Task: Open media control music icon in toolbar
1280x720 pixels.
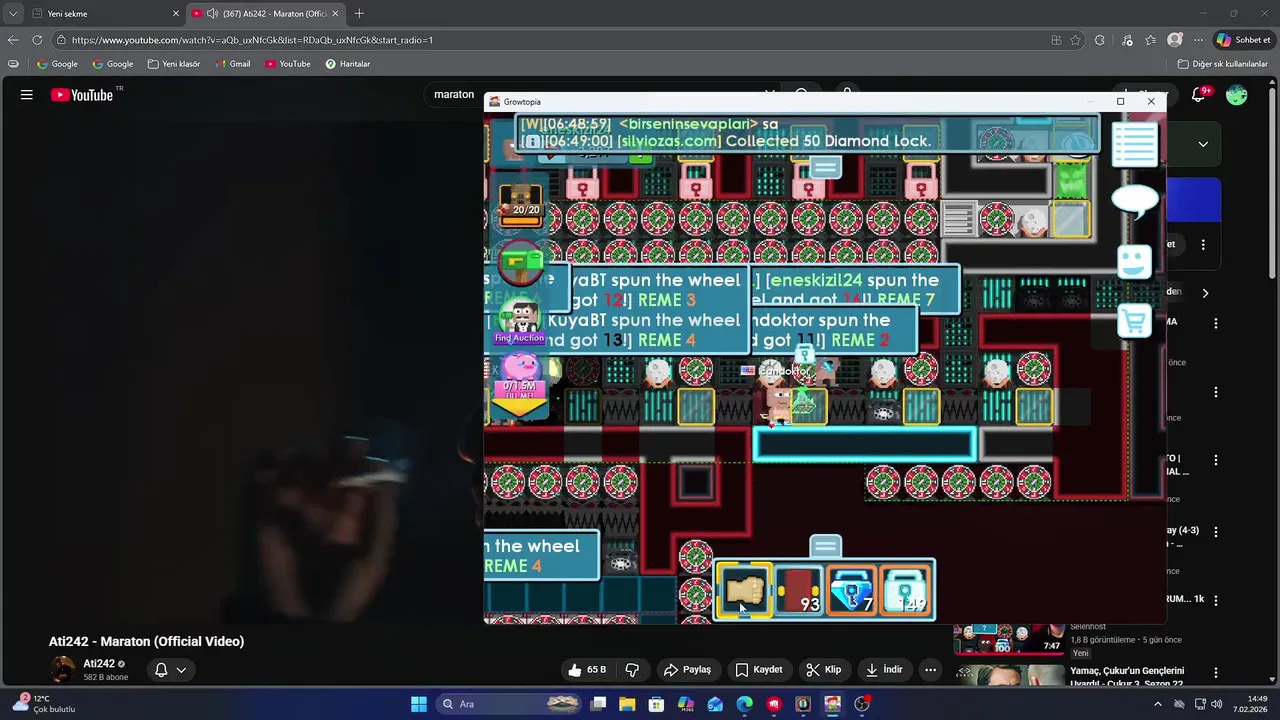Action: 1127,40
